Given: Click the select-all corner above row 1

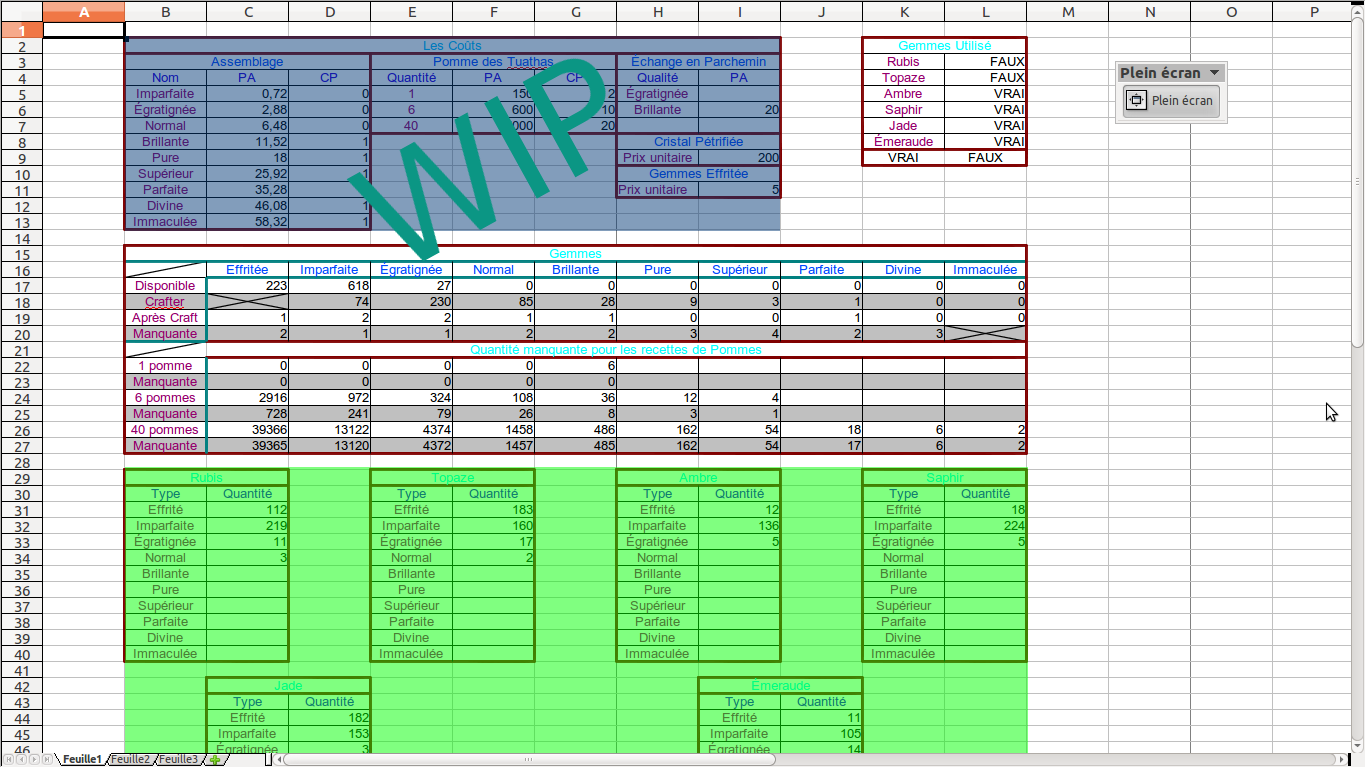Looking at the screenshot, I should [21, 12].
